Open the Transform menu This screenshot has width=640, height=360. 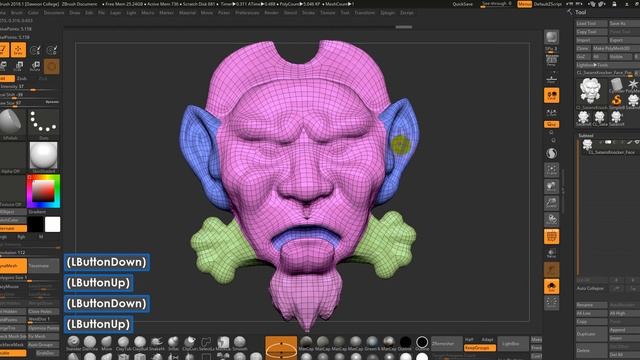364,13
